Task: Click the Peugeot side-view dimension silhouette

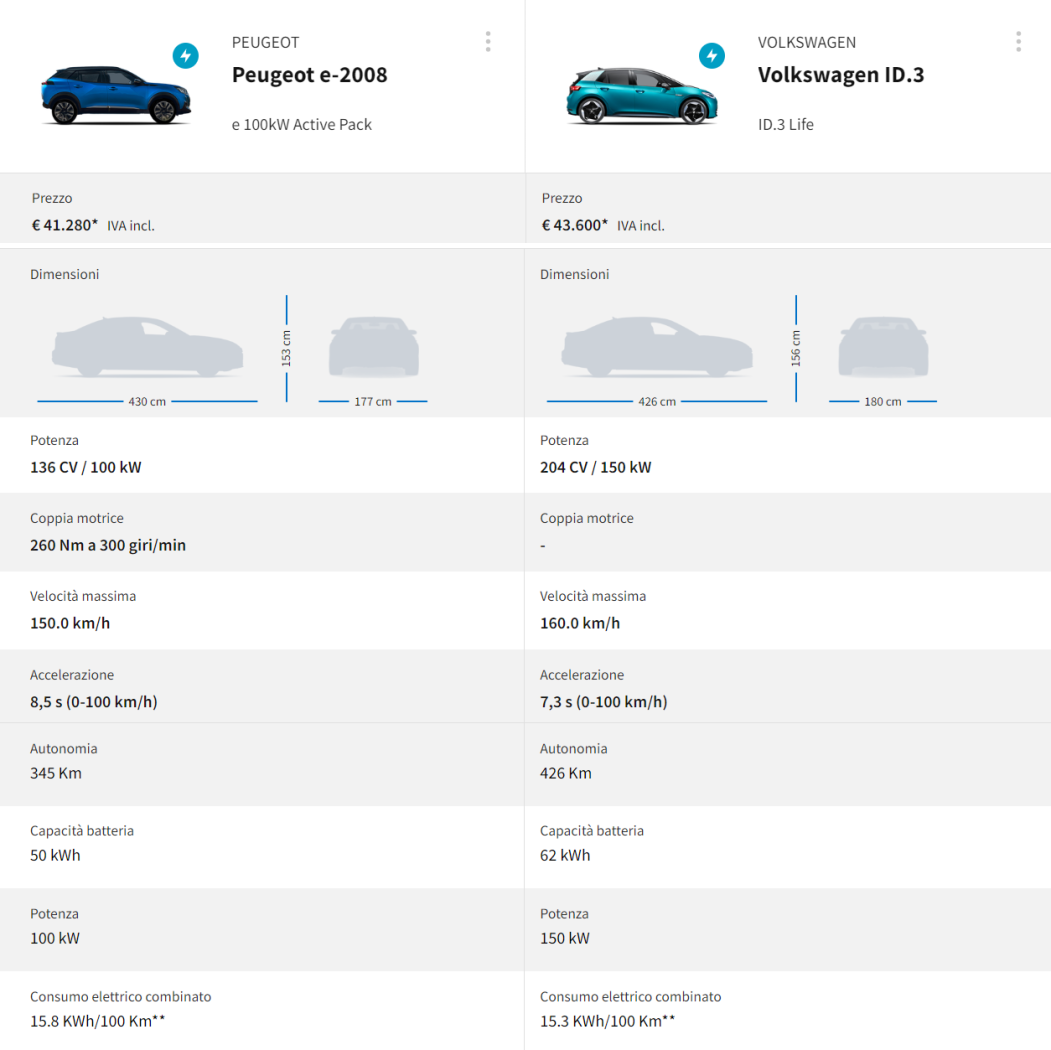Action: [x=147, y=347]
